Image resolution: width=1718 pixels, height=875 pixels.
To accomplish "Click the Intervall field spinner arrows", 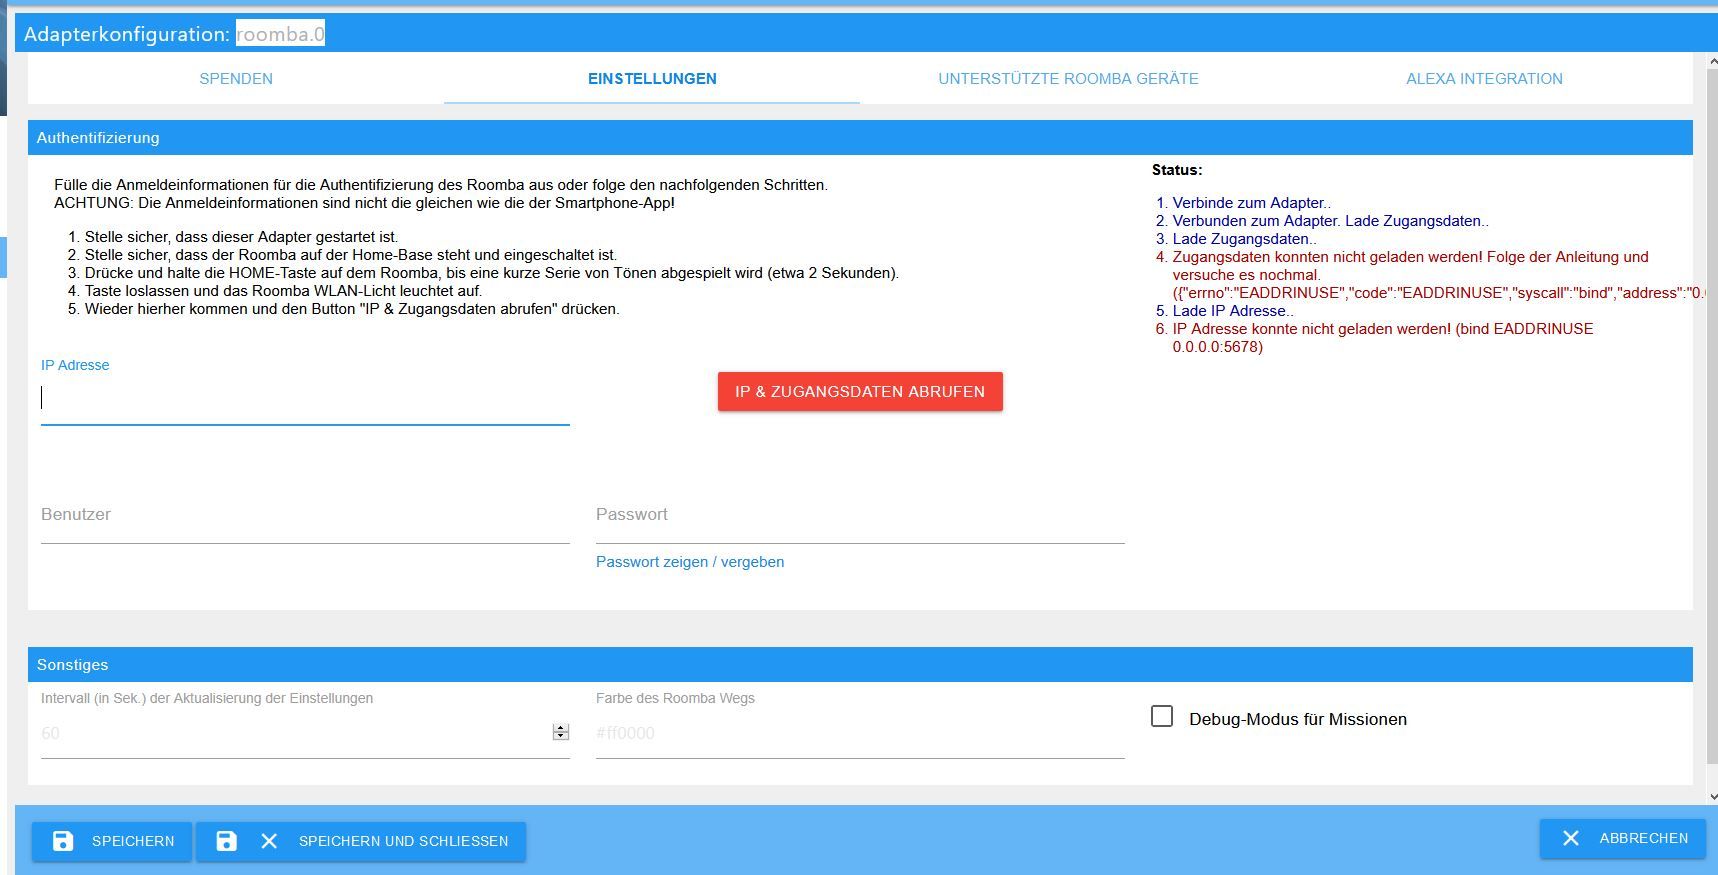I will (x=561, y=733).
